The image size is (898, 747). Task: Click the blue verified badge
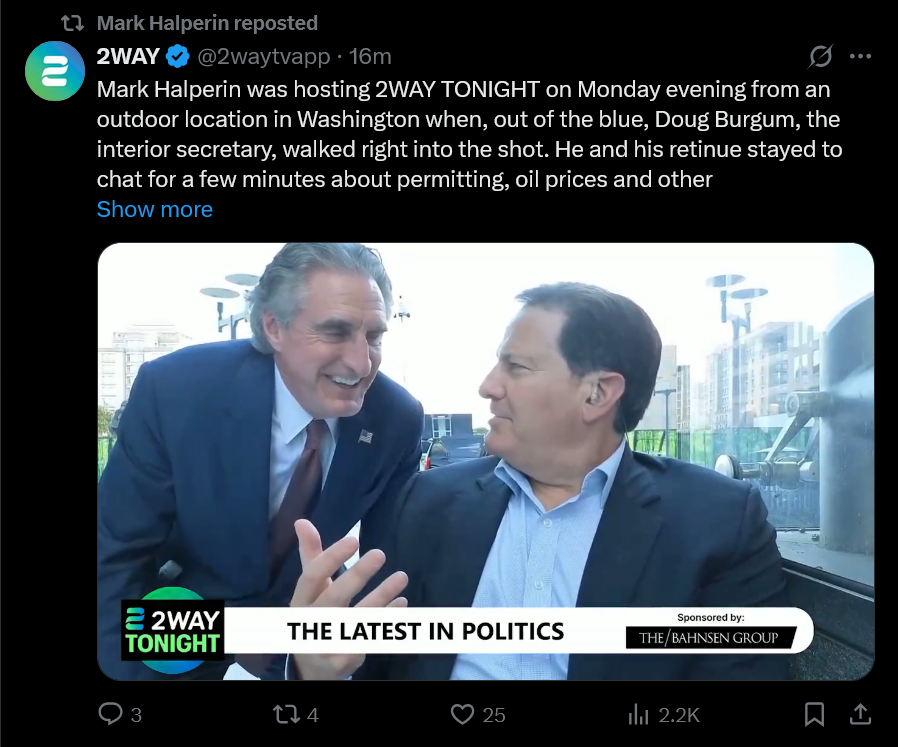(179, 56)
